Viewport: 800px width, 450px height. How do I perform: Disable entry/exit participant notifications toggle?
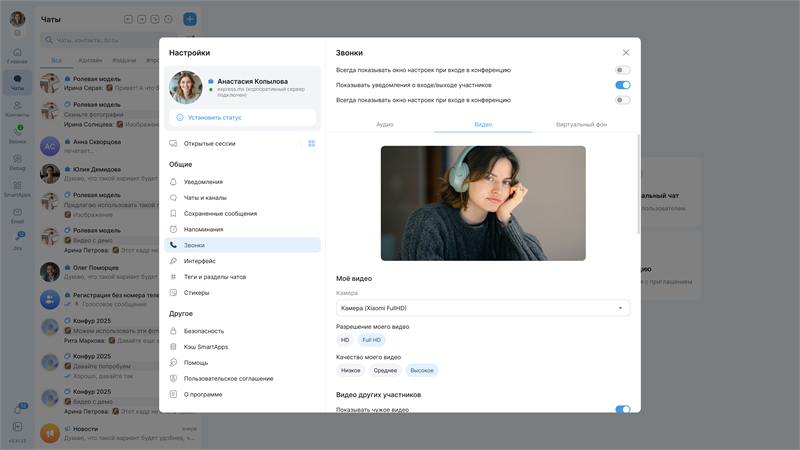coord(622,85)
